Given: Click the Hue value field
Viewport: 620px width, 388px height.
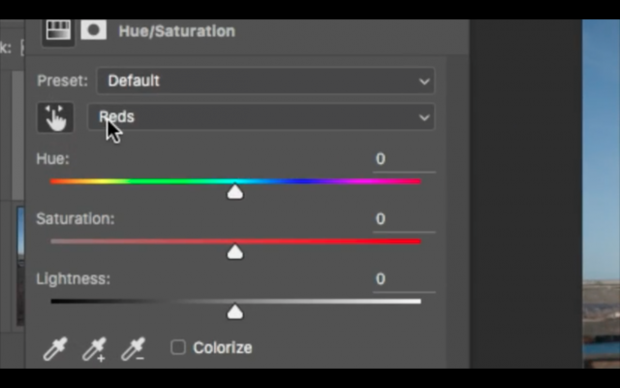Looking at the screenshot, I should [x=404, y=160].
